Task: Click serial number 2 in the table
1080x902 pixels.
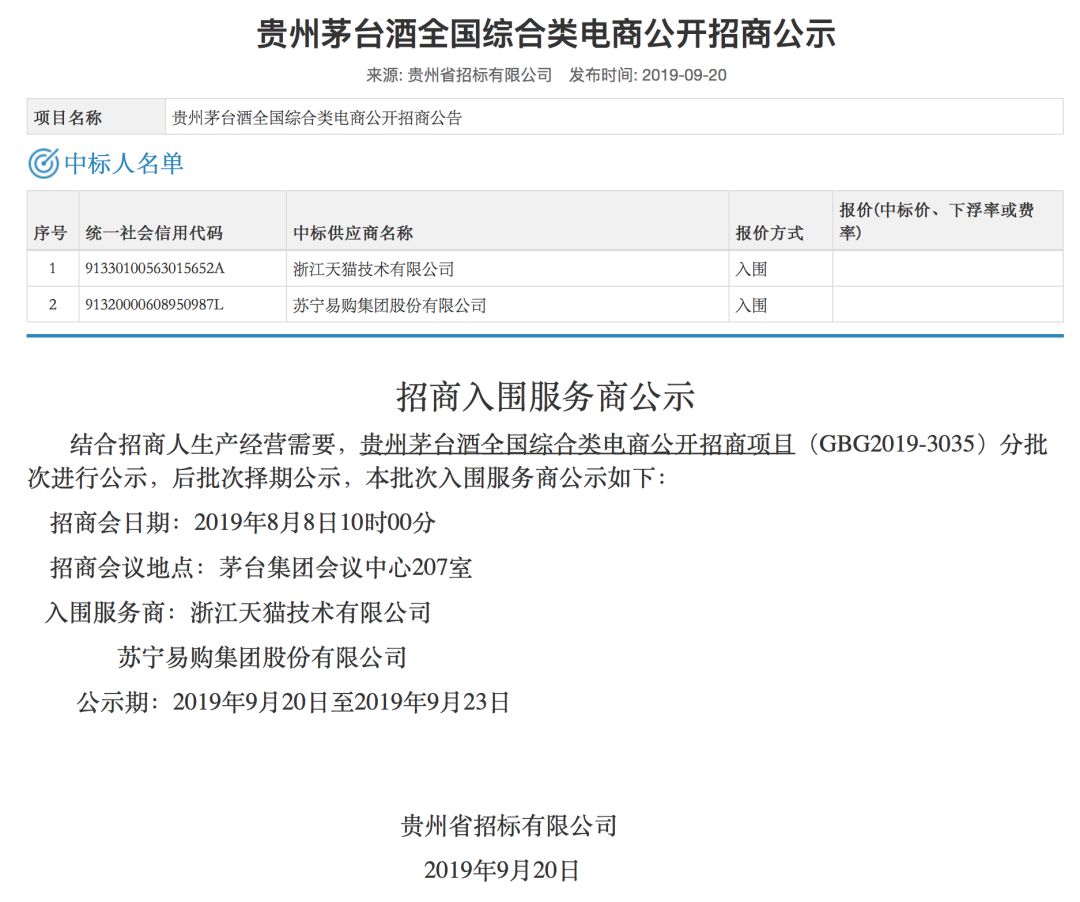Action: [x=52, y=304]
